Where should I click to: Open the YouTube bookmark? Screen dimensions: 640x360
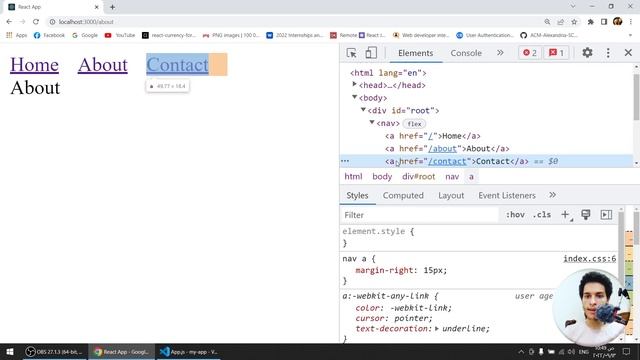[x=120, y=35]
